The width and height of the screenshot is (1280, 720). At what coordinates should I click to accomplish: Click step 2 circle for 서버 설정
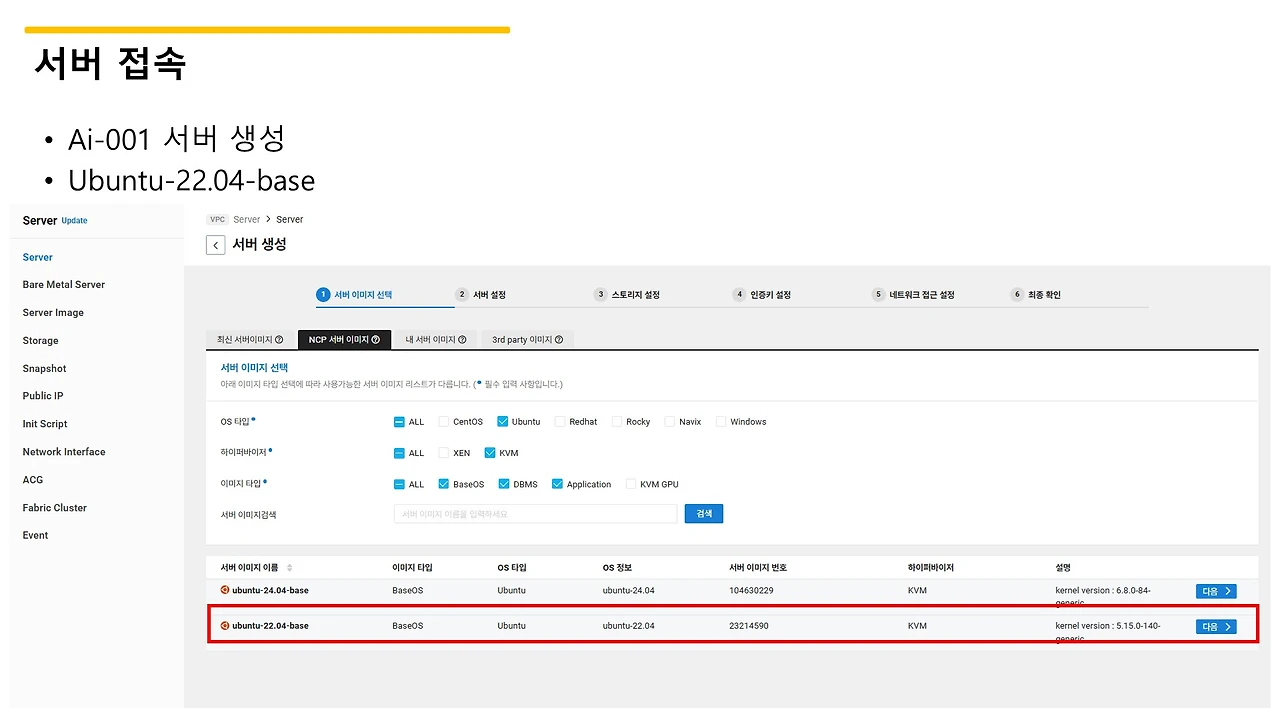tap(462, 295)
